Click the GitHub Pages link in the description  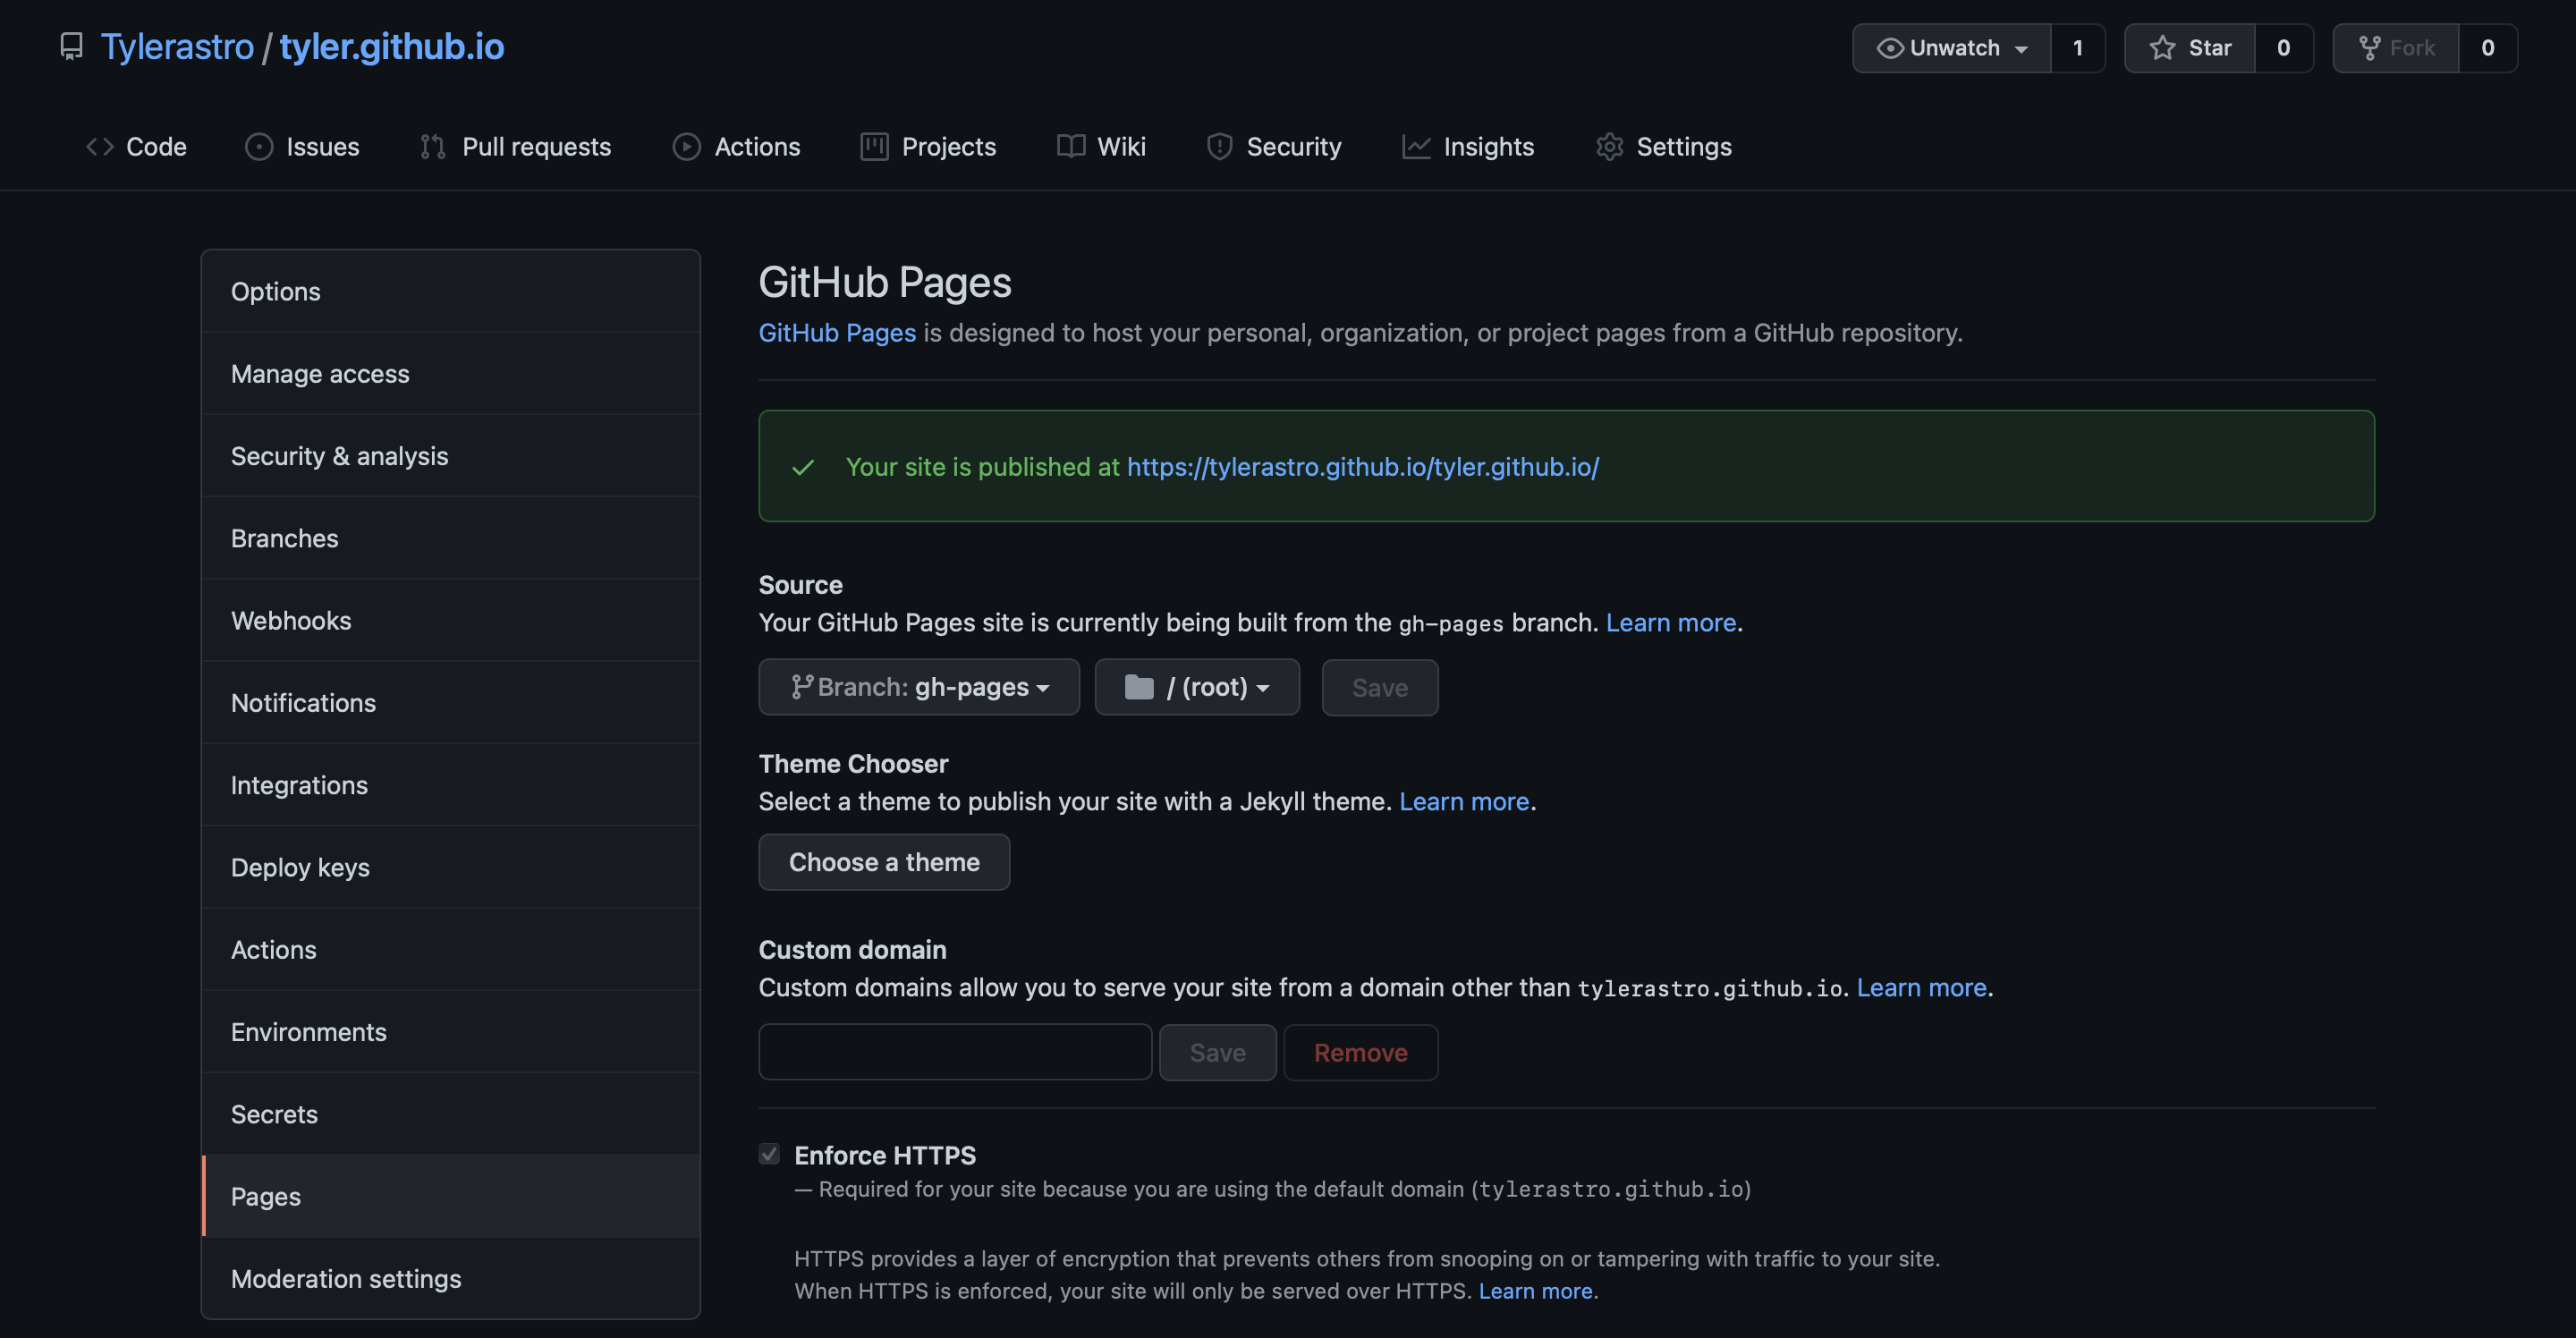click(837, 333)
